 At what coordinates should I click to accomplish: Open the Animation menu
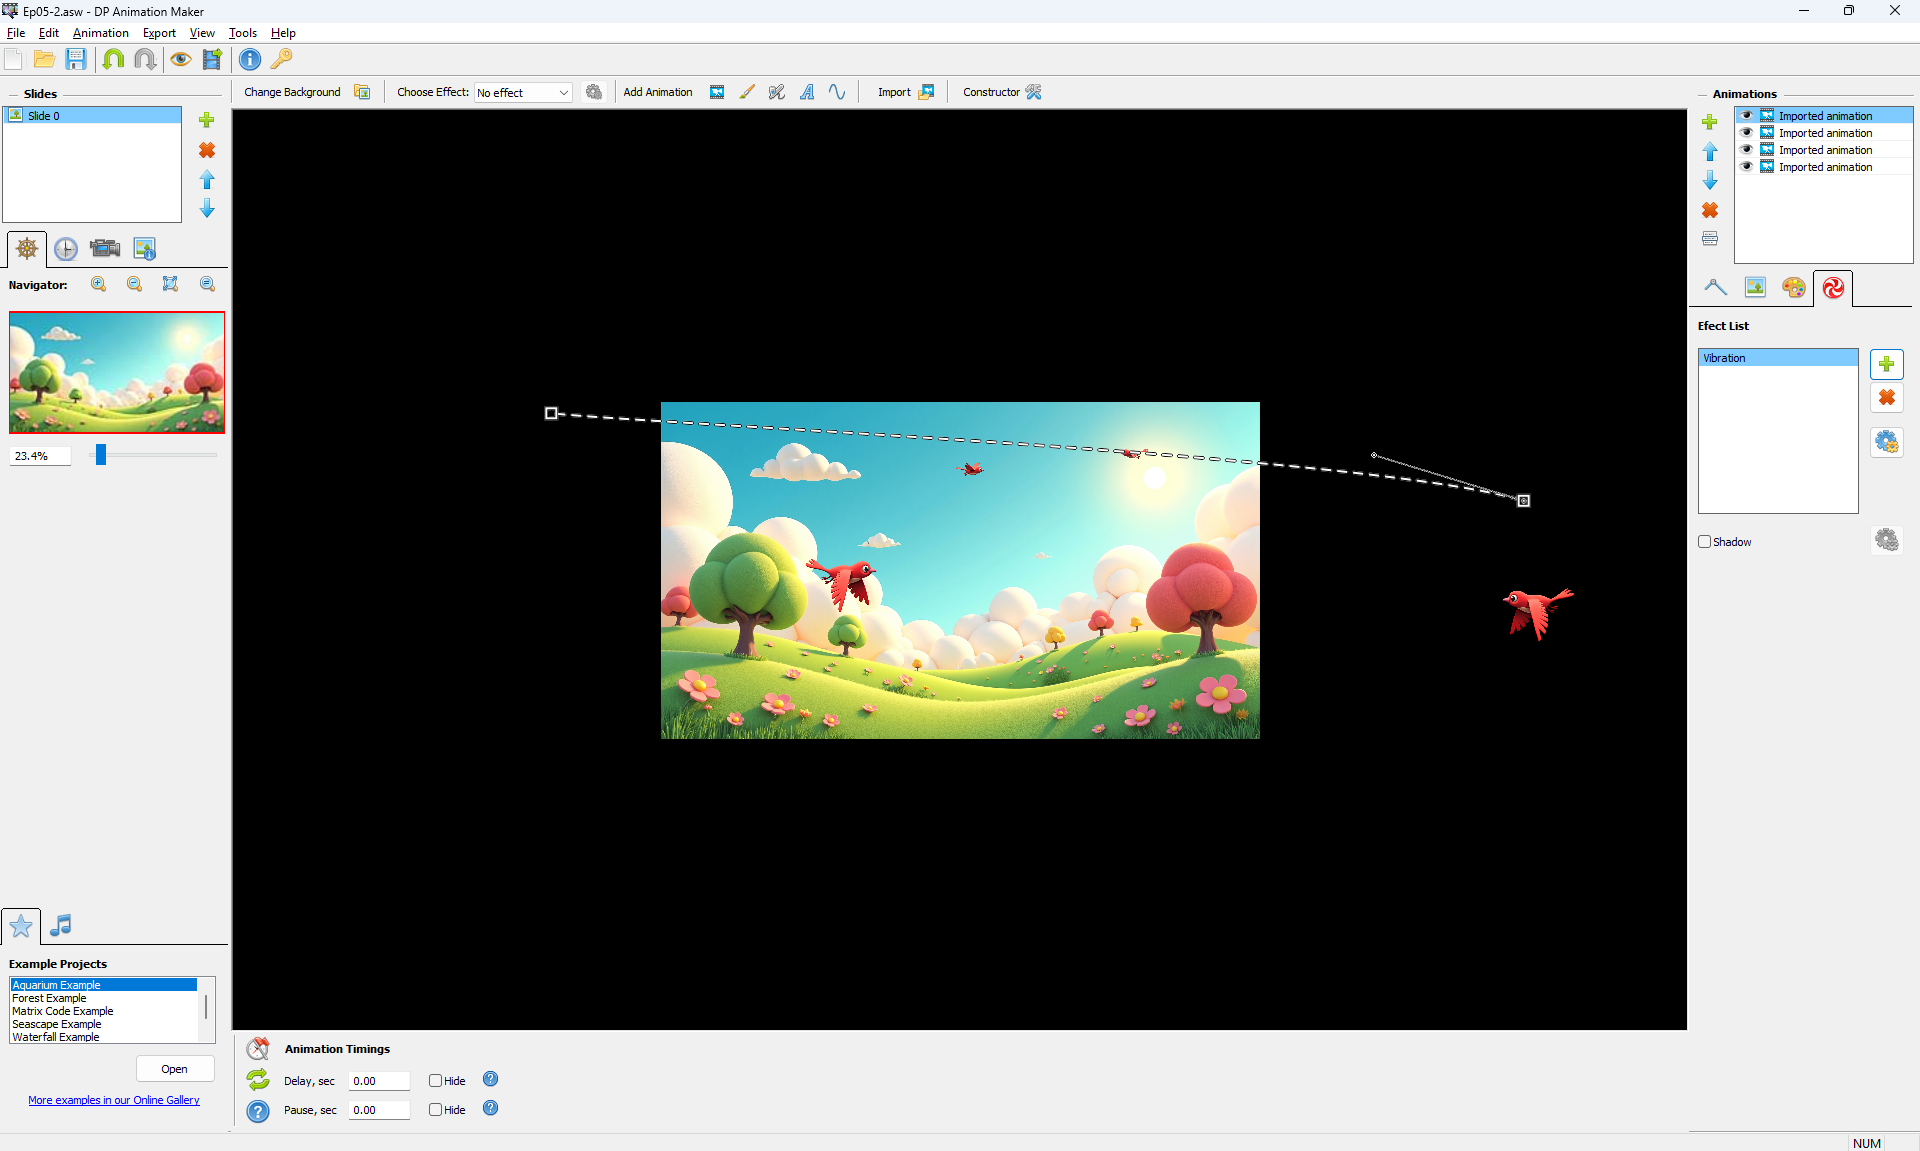click(100, 33)
